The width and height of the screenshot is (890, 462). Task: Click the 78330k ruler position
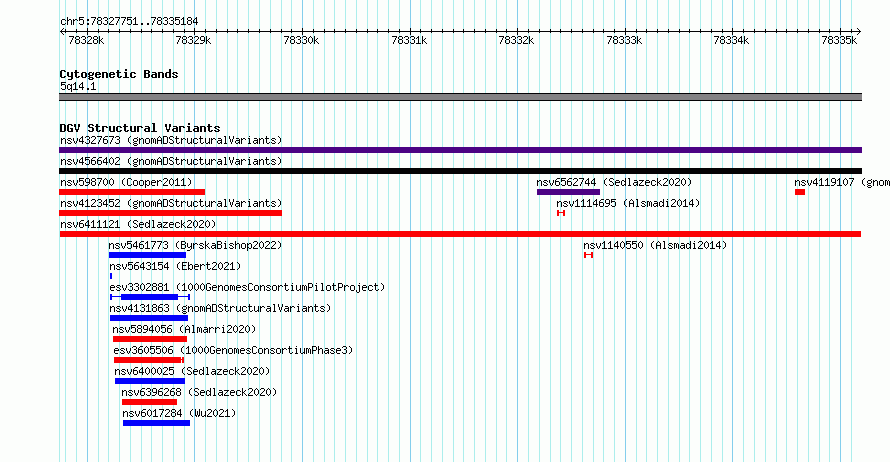pos(301,40)
